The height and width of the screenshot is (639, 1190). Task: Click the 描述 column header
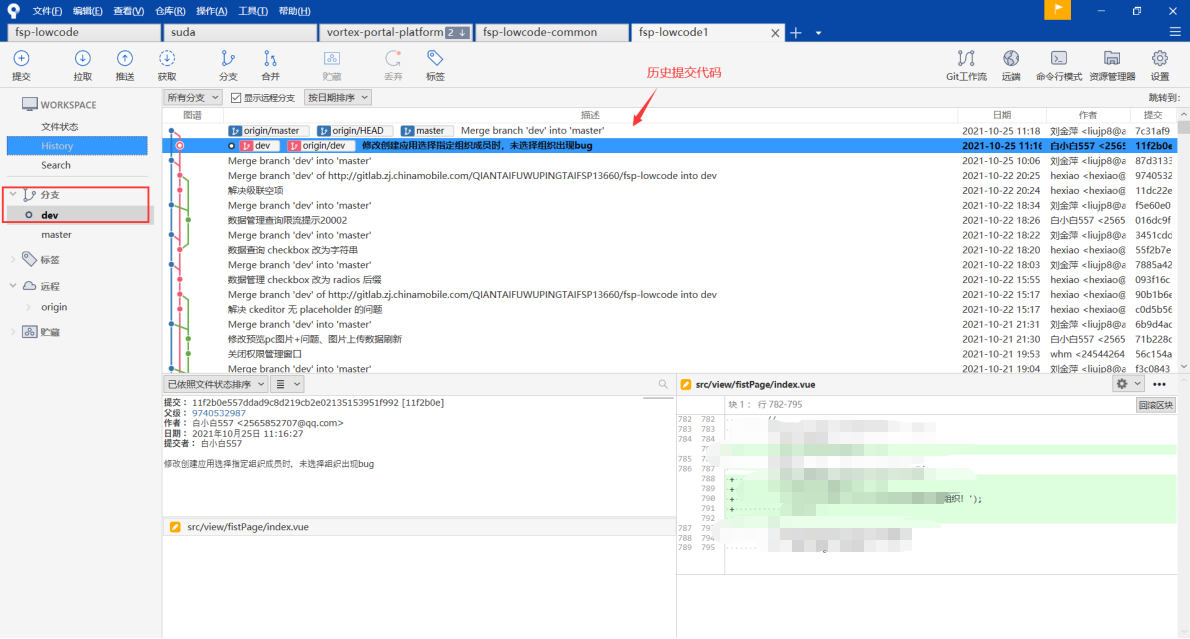590,115
